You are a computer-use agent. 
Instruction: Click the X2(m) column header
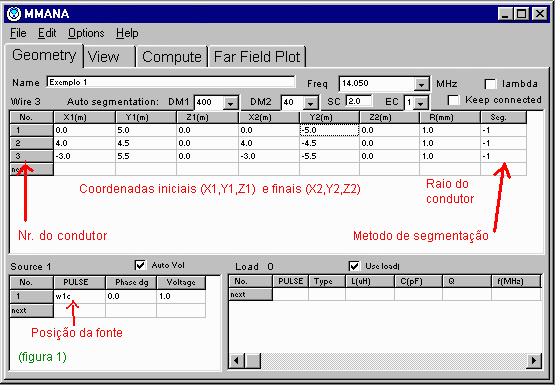point(269,117)
